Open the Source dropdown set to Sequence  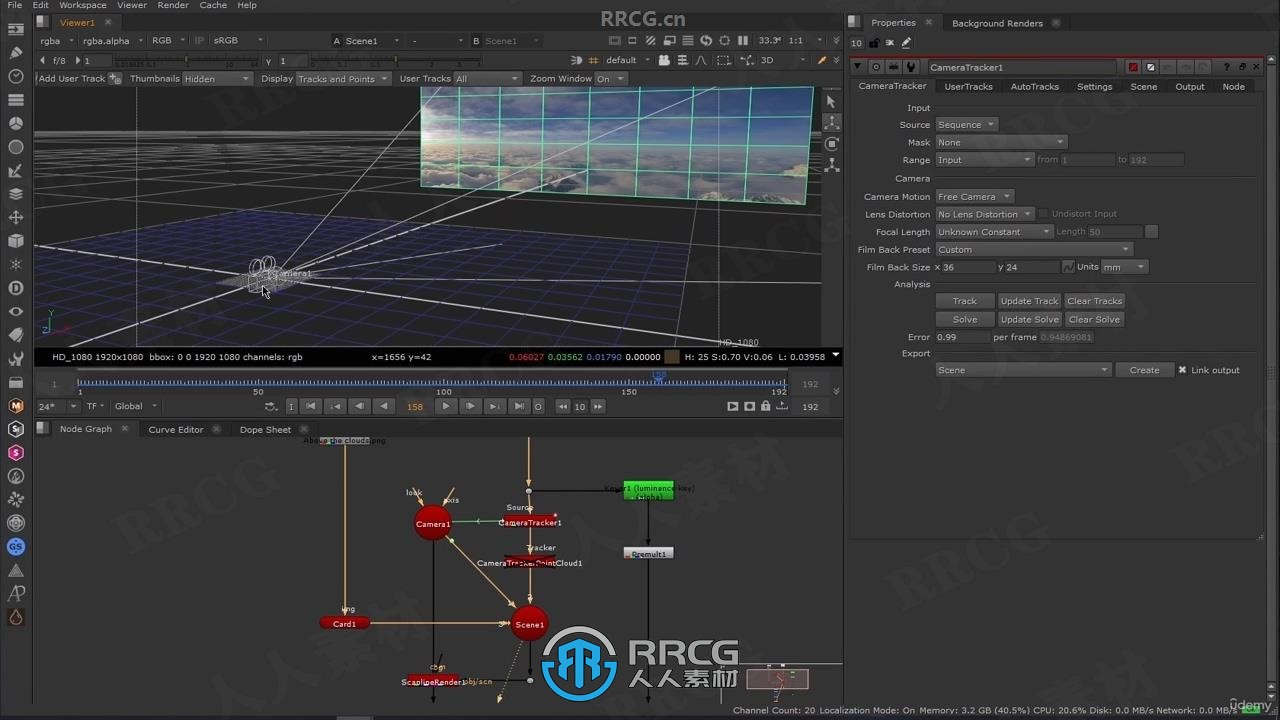pos(966,125)
